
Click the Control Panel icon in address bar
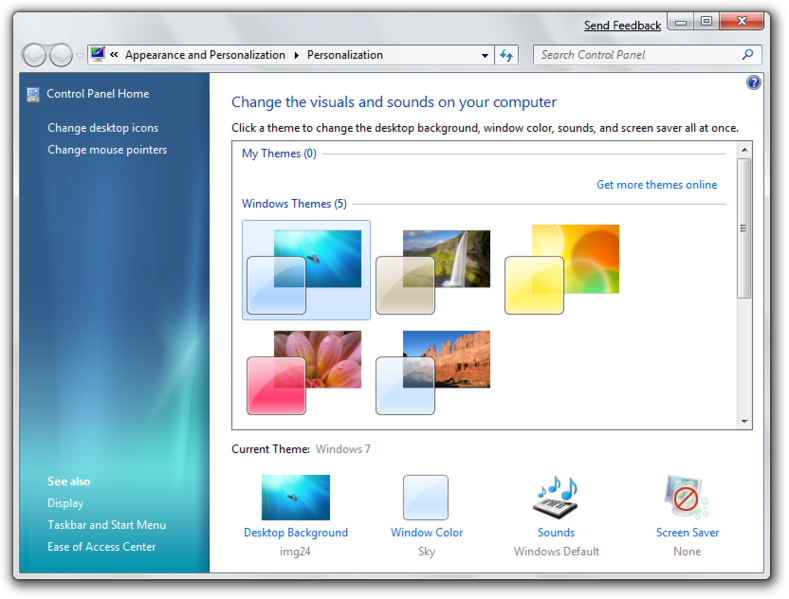click(98, 54)
